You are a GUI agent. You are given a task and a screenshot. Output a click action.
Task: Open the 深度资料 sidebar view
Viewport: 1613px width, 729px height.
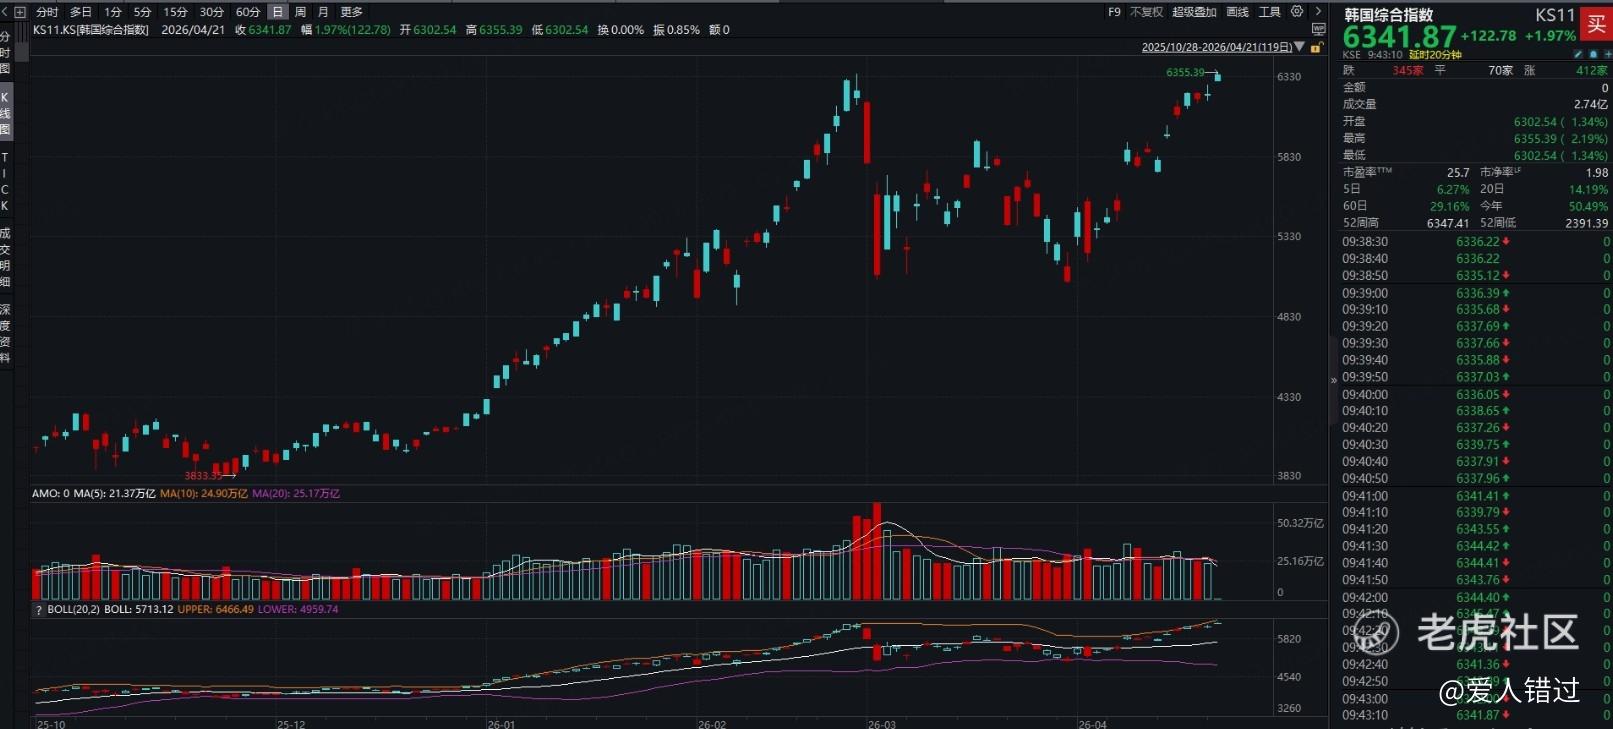5,333
